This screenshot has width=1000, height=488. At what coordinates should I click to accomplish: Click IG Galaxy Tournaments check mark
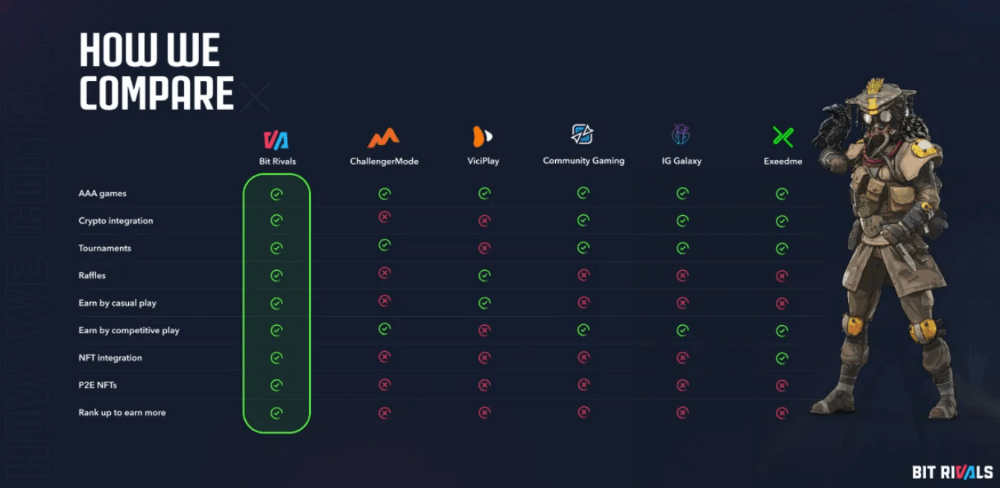pyautogui.click(x=682, y=248)
